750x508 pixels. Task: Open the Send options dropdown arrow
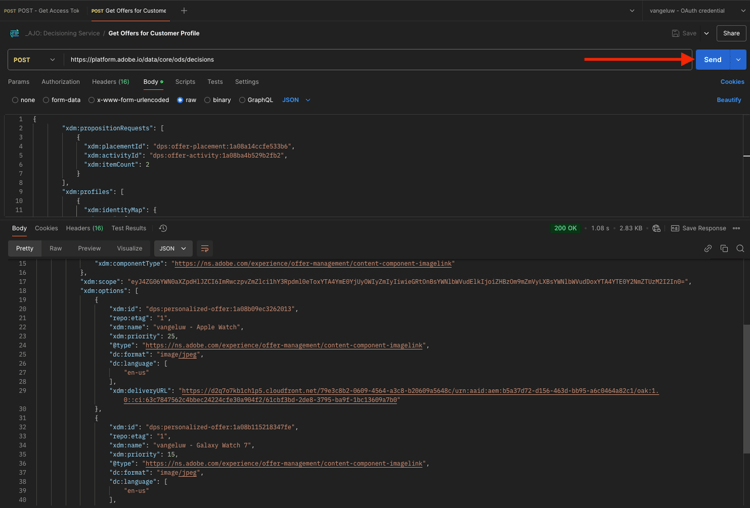point(738,60)
